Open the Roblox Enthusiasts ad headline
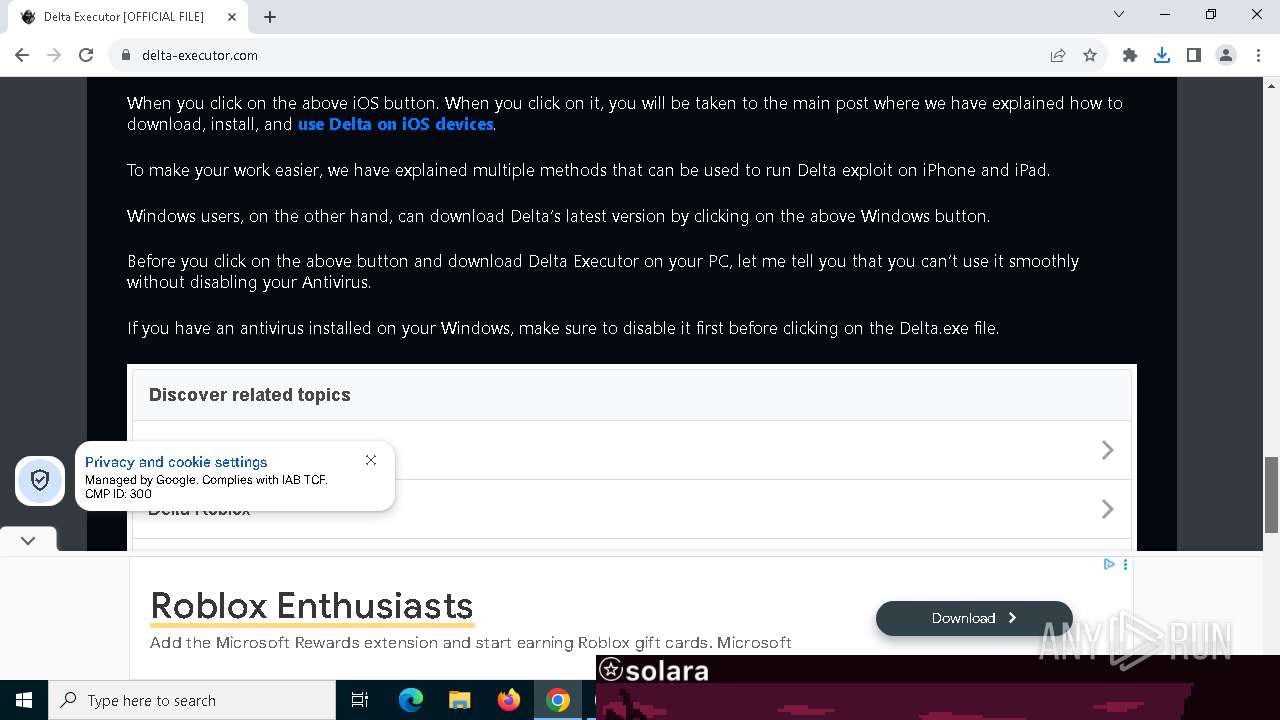Screen dimensions: 1280x720 [312, 606]
